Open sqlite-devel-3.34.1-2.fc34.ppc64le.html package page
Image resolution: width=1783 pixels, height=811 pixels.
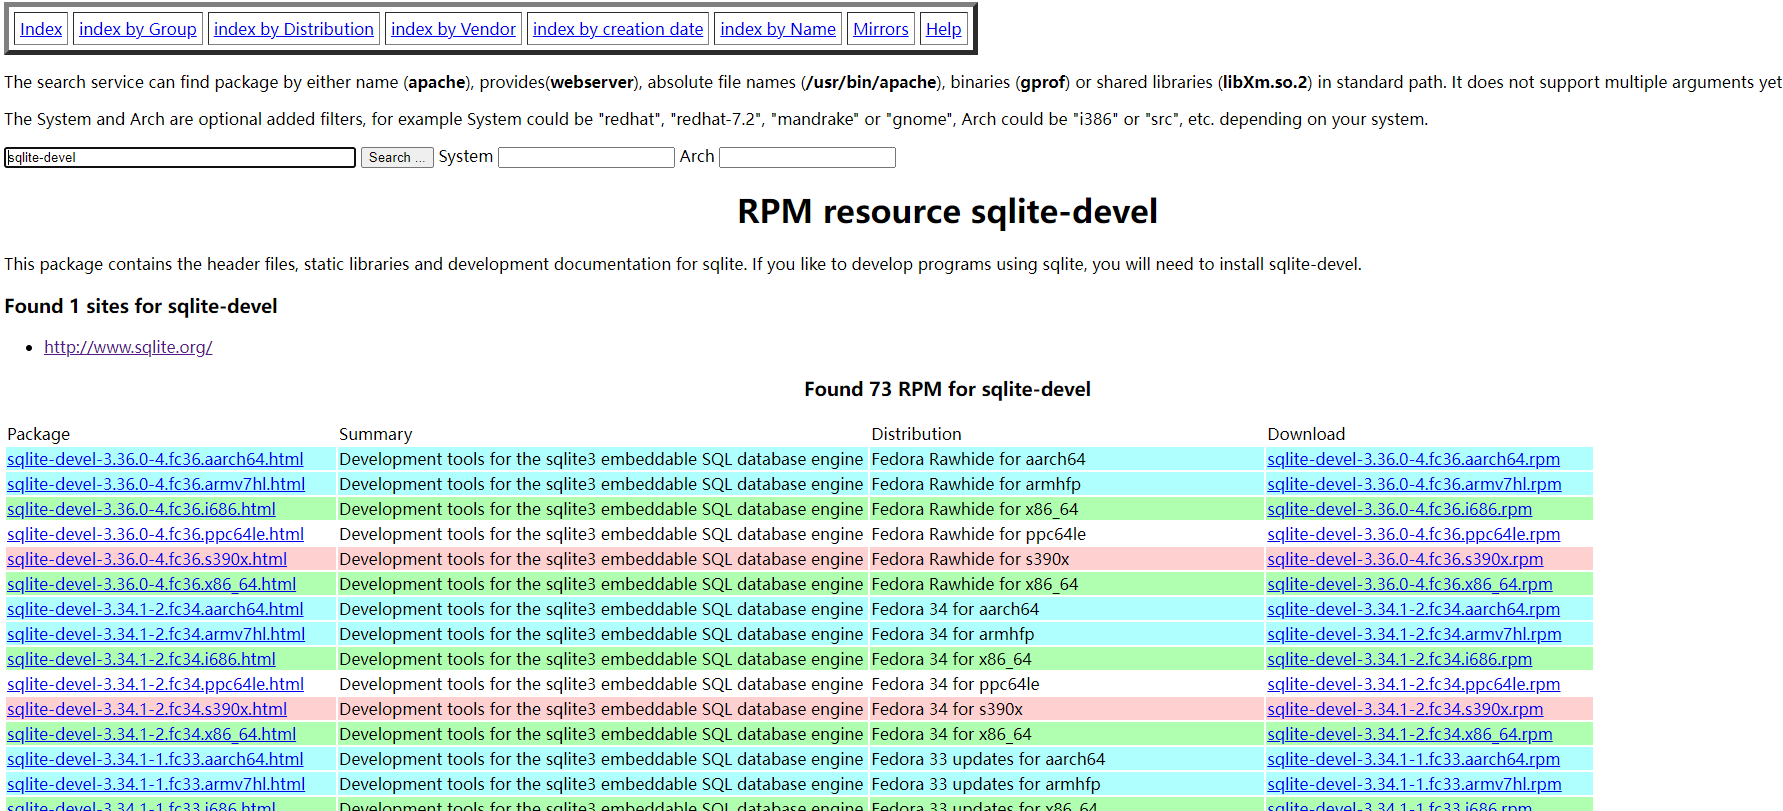(155, 684)
